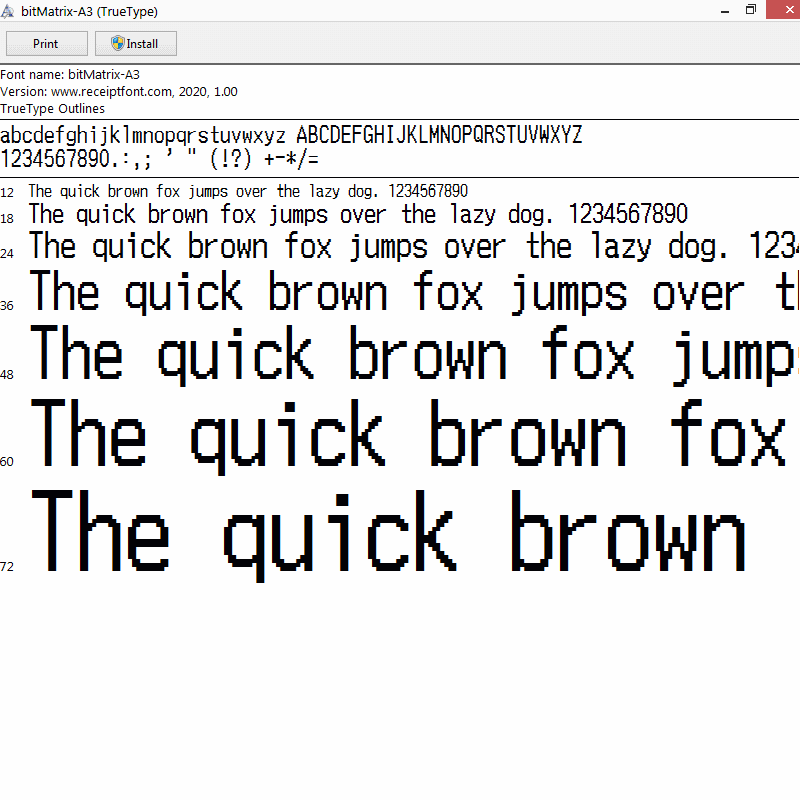Click the font viewer title bar icon

pos(8,11)
